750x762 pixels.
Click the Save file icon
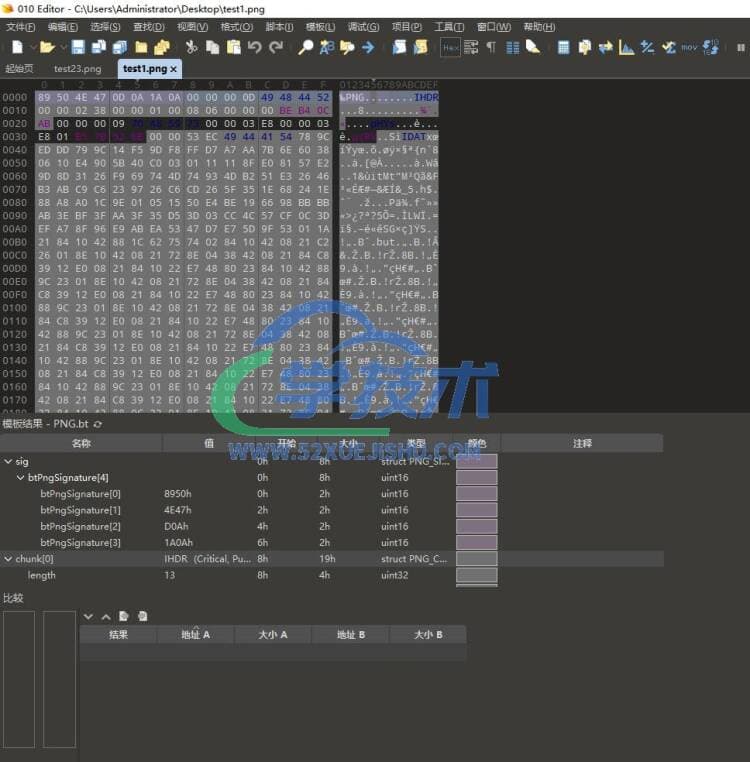click(78, 47)
